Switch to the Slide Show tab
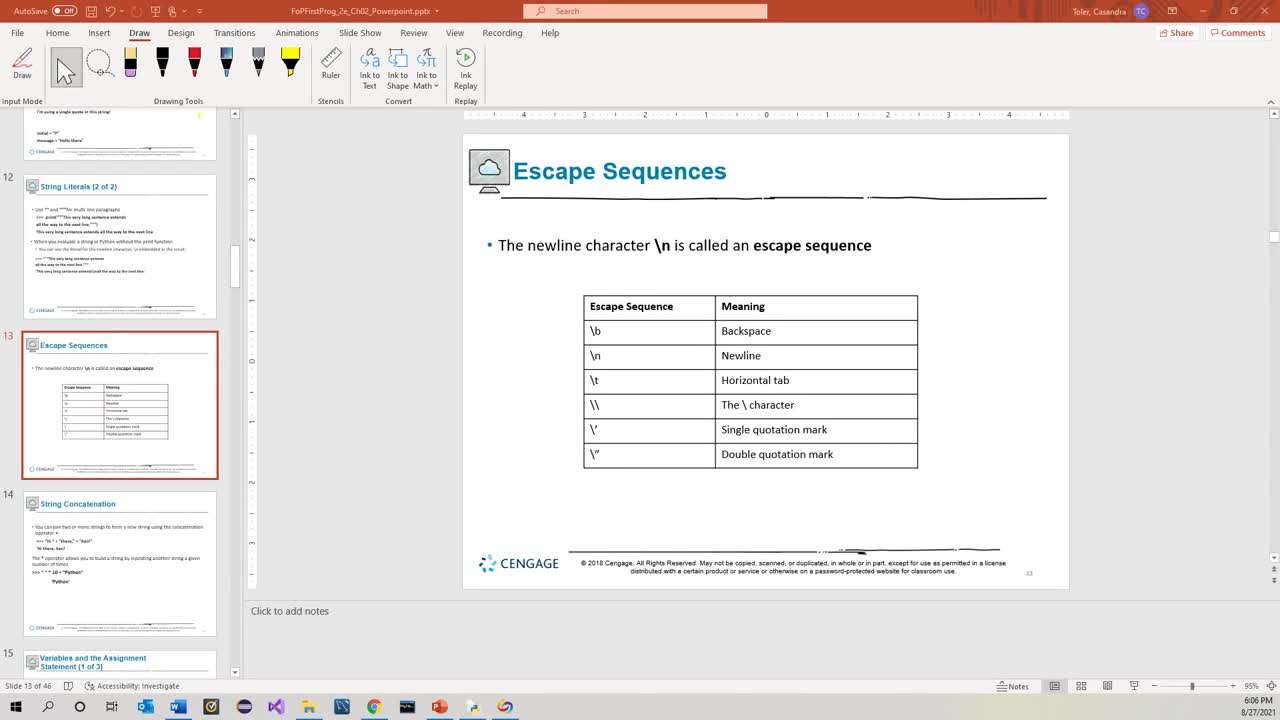 360,33
